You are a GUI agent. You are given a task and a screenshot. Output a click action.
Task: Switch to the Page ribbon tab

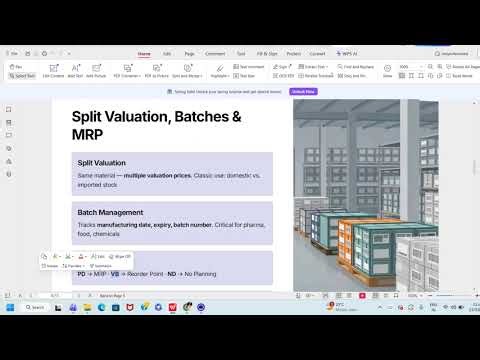click(x=189, y=54)
